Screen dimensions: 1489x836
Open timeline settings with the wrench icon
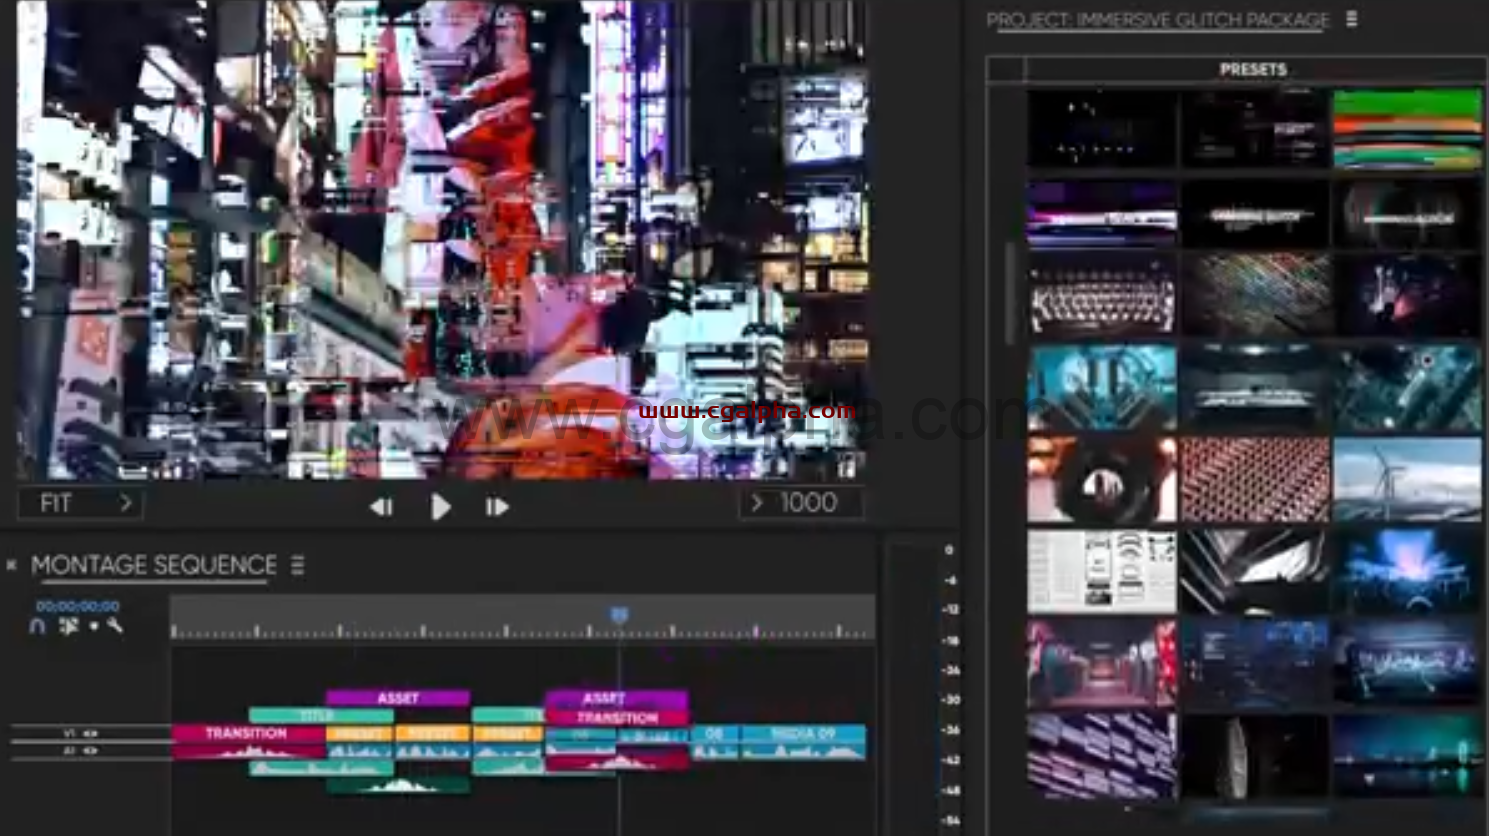coord(115,626)
